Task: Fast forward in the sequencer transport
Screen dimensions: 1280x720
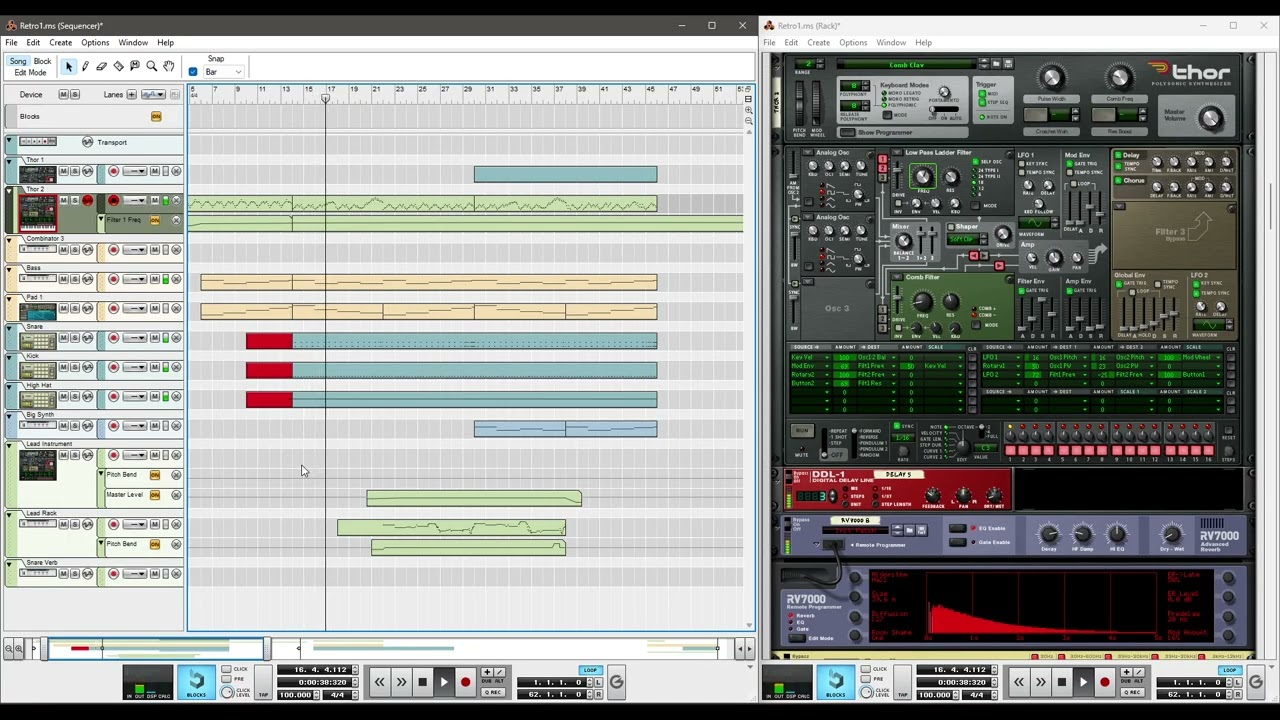Action: [401, 682]
